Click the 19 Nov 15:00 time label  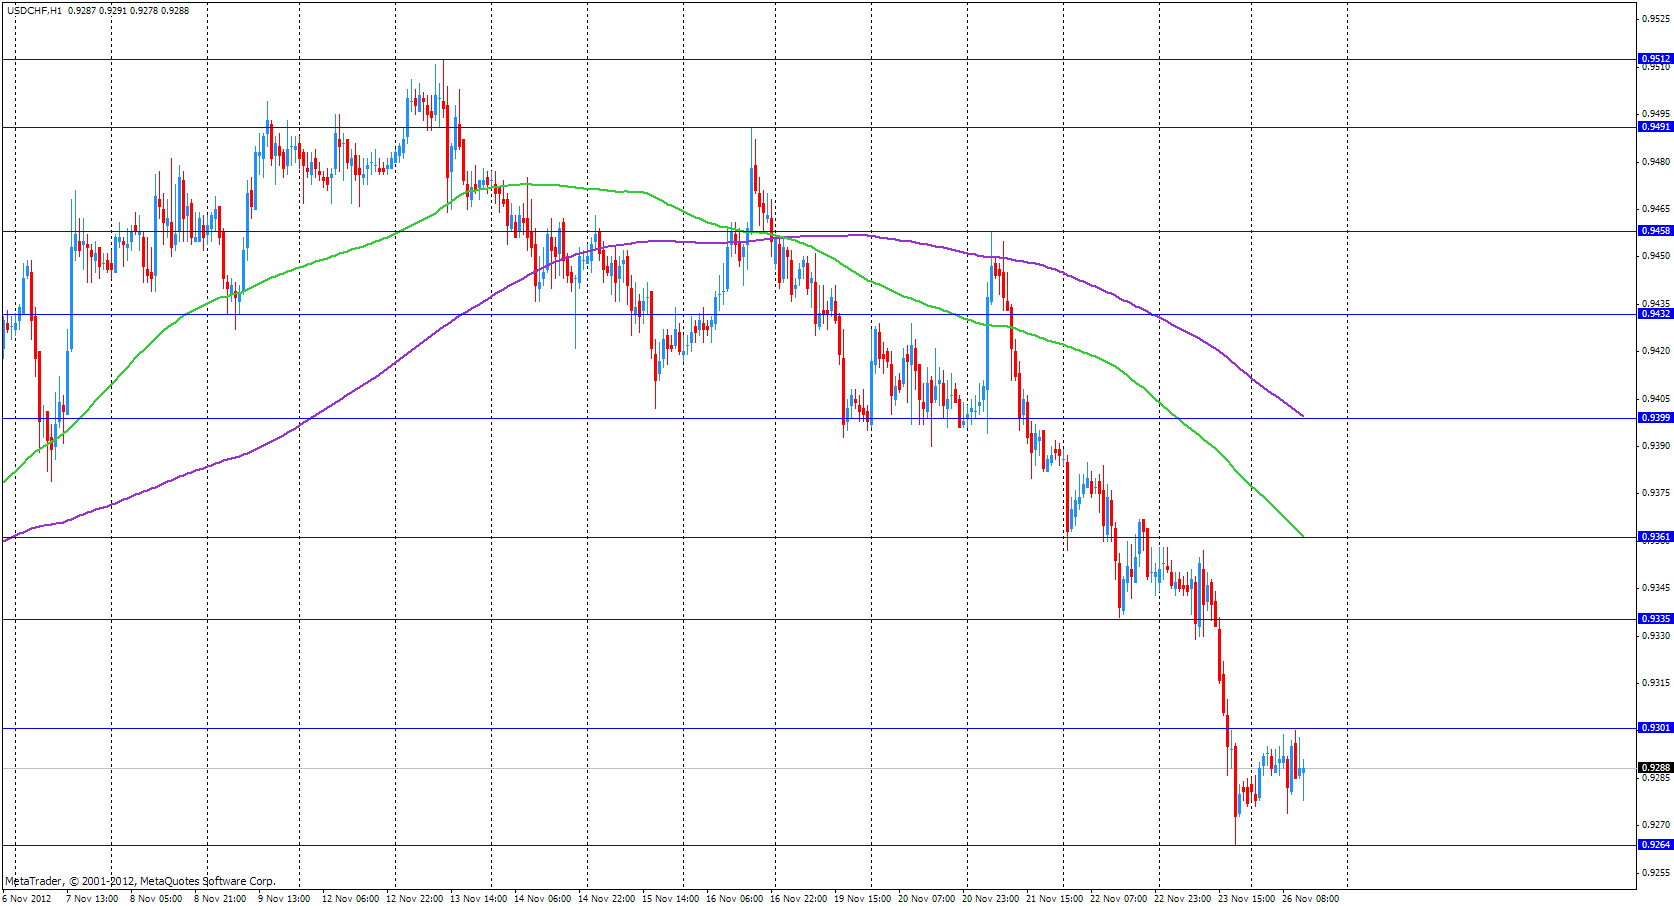point(863,899)
